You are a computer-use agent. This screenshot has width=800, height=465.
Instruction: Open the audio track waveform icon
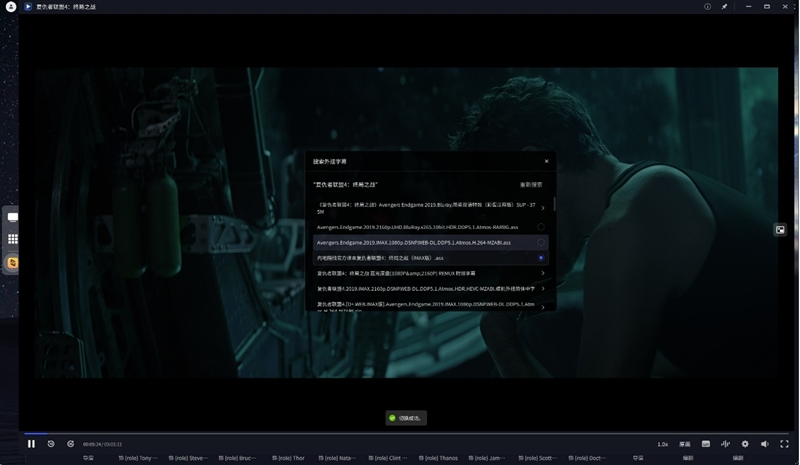tap(725, 444)
